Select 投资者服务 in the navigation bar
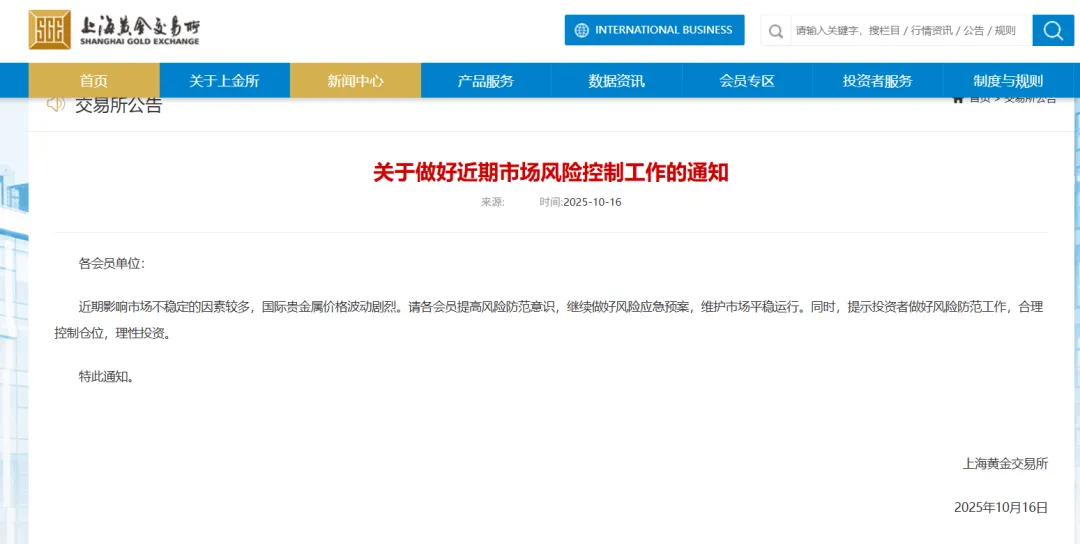The image size is (1080, 544). (877, 81)
